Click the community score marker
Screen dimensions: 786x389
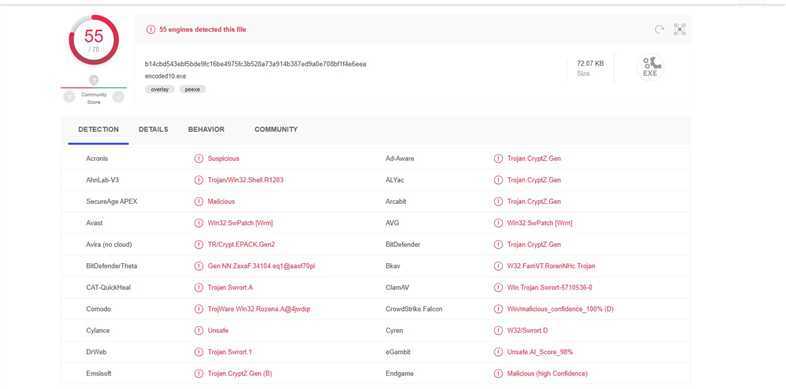coord(94,80)
